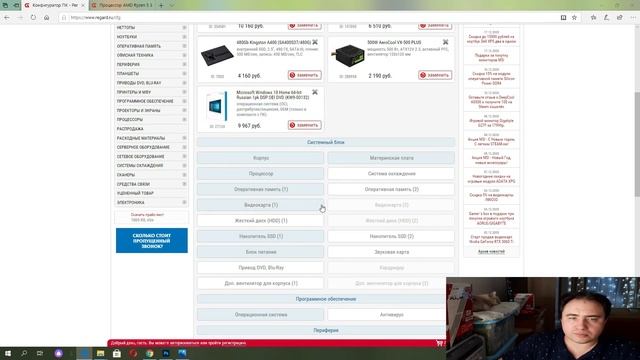Open the Распродажа category
The width and height of the screenshot is (640, 360).
pos(130,129)
